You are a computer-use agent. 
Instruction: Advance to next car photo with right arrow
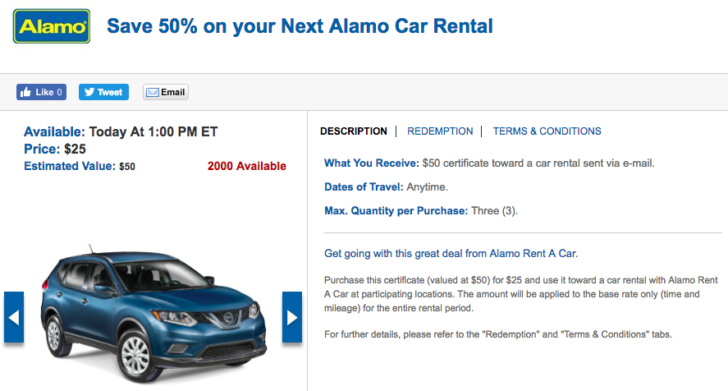pos(292,317)
